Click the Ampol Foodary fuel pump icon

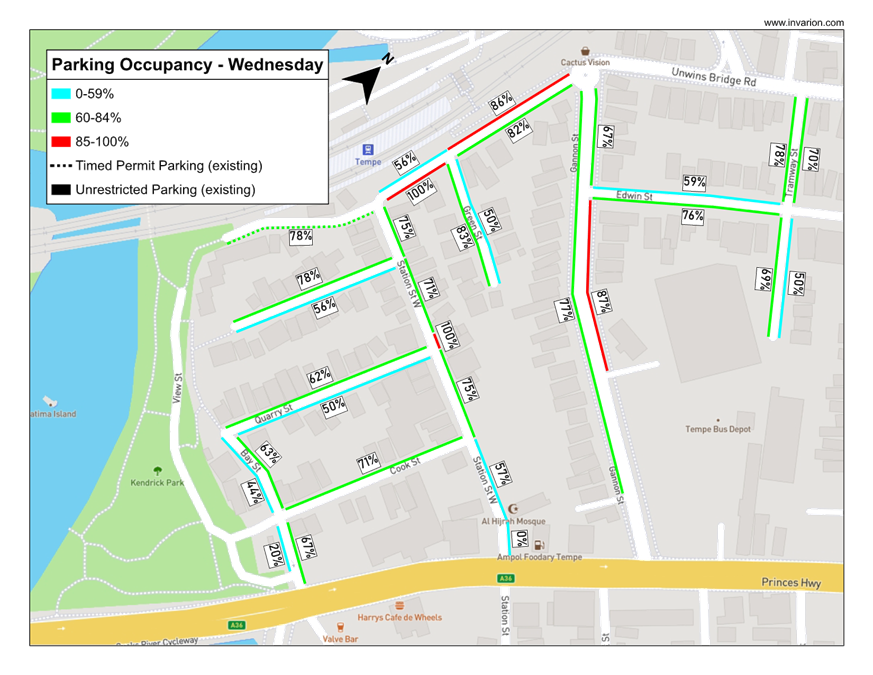coord(539,545)
